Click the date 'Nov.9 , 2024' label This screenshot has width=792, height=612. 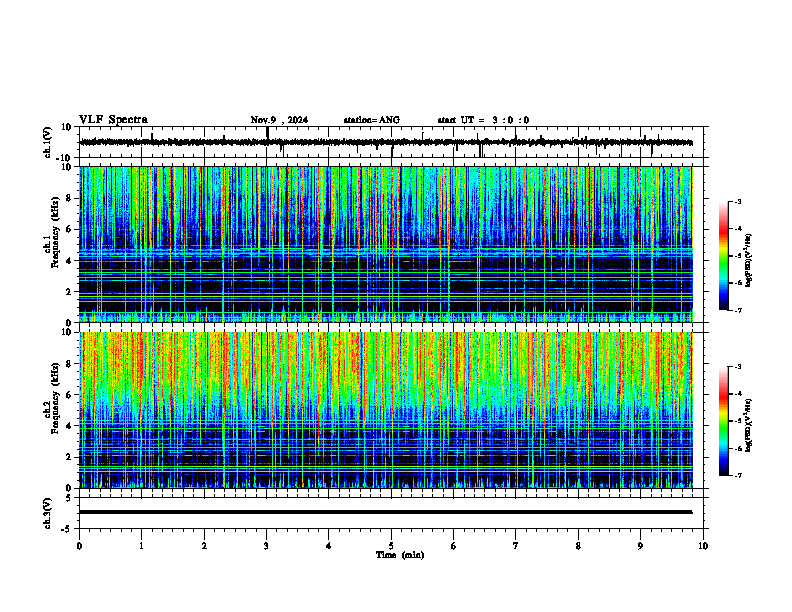tap(279, 120)
